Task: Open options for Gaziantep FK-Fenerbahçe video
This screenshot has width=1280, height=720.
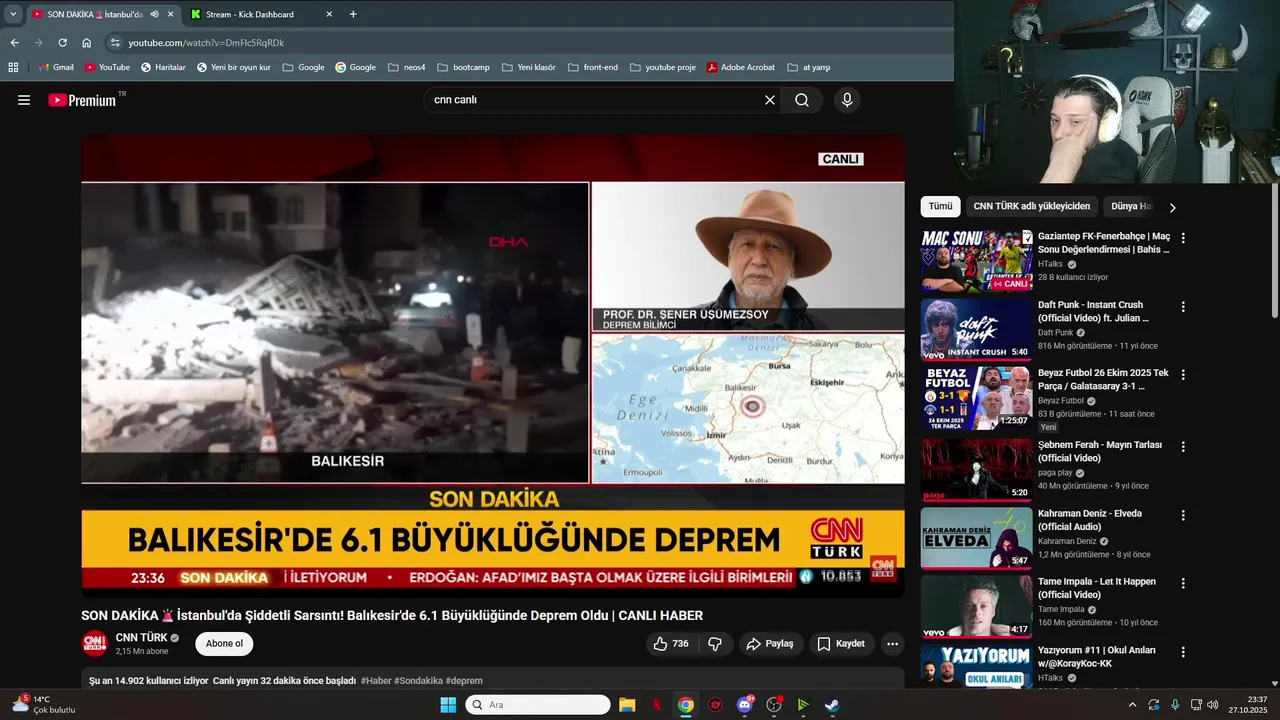Action: point(1183,238)
